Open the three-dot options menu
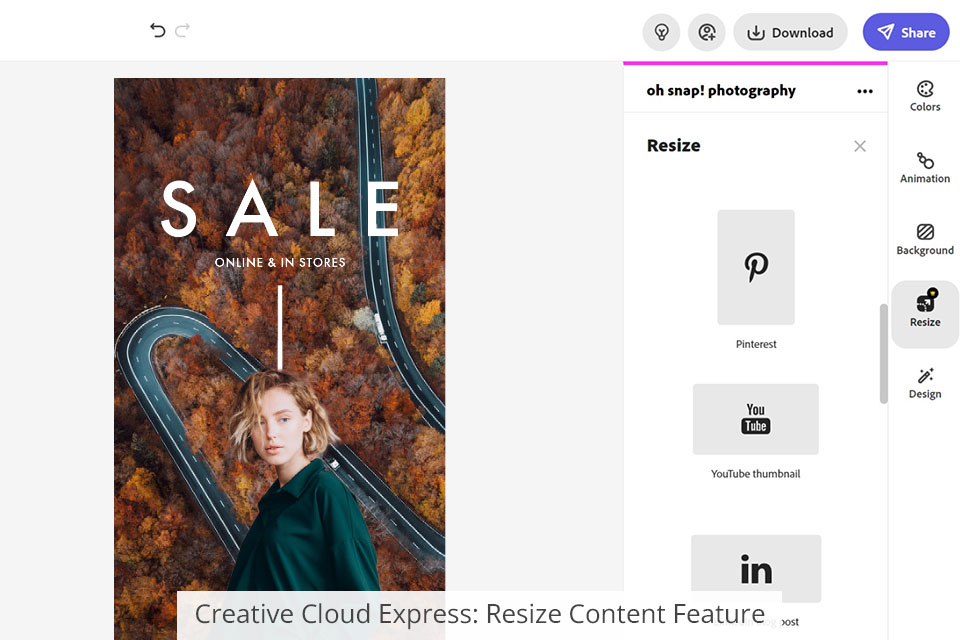Screen dimensions: 960x640 click(864, 91)
